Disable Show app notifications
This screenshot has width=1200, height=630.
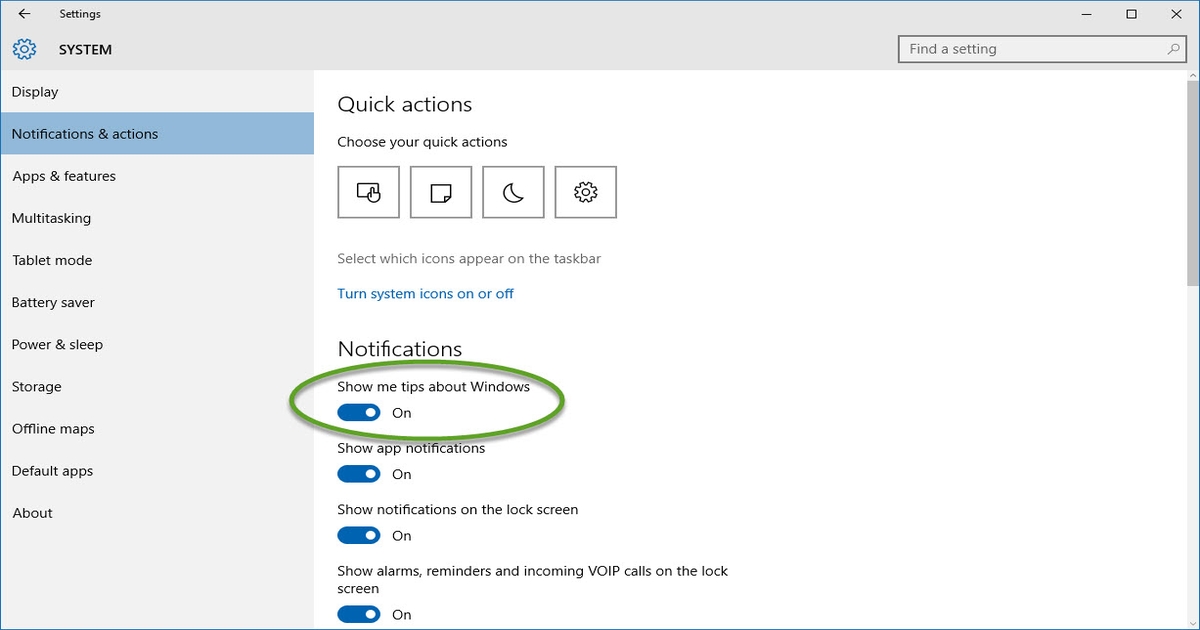click(x=358, y=473)
